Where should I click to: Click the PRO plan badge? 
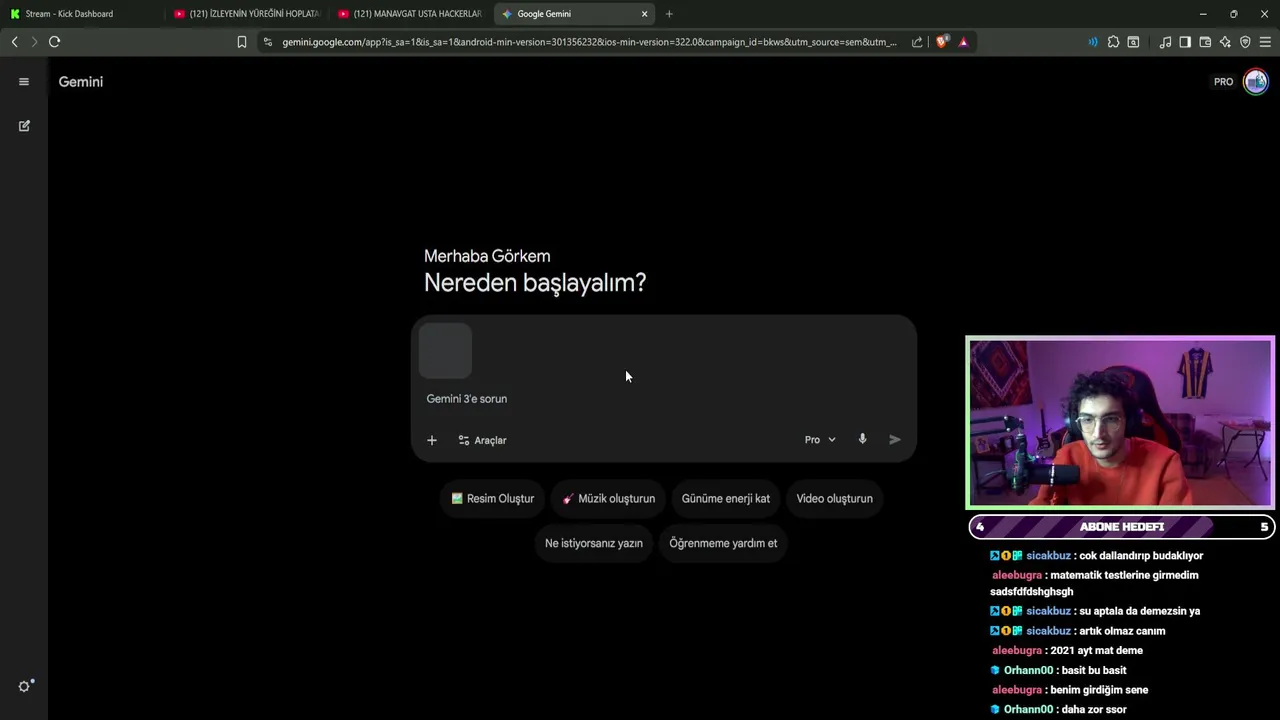coord(1224,82)
